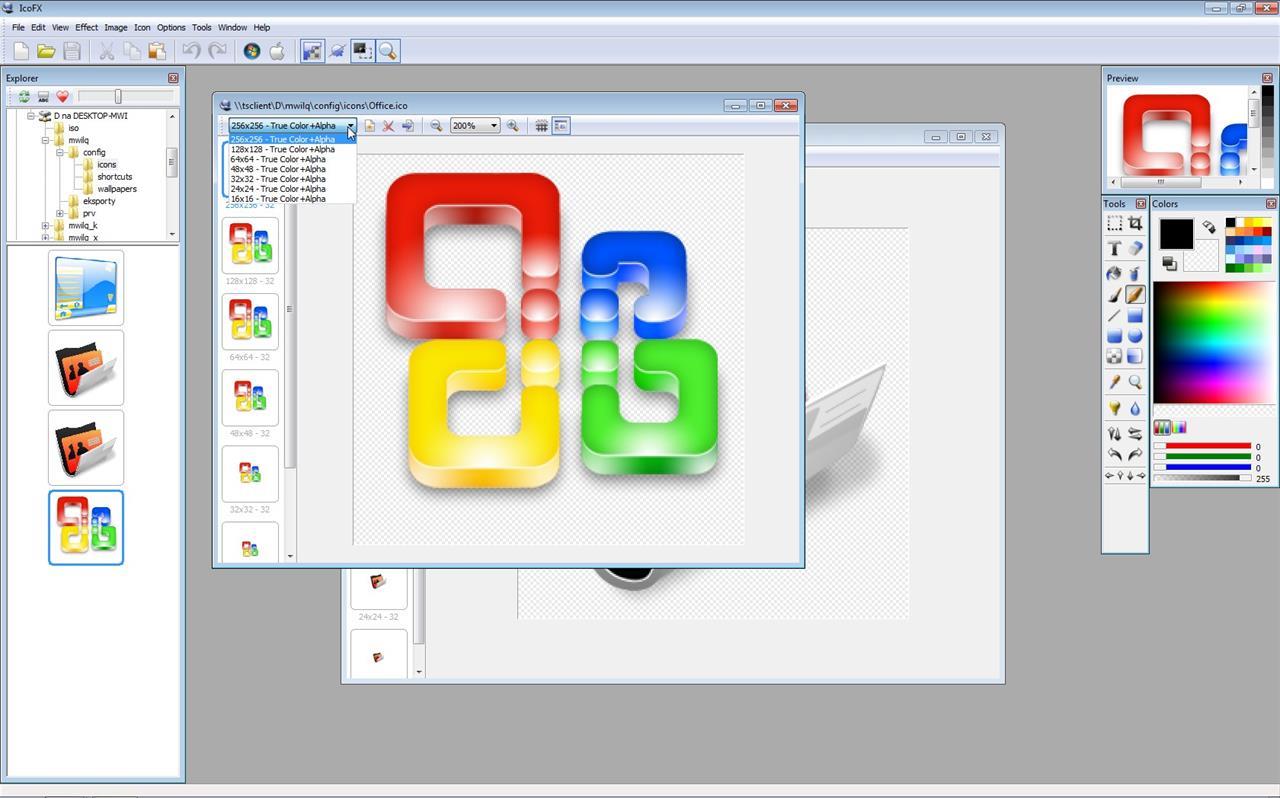Create Windows icon using the Windows logo button
The width and height of the screenshot is (1280, 798).
[x=252, y=51]
